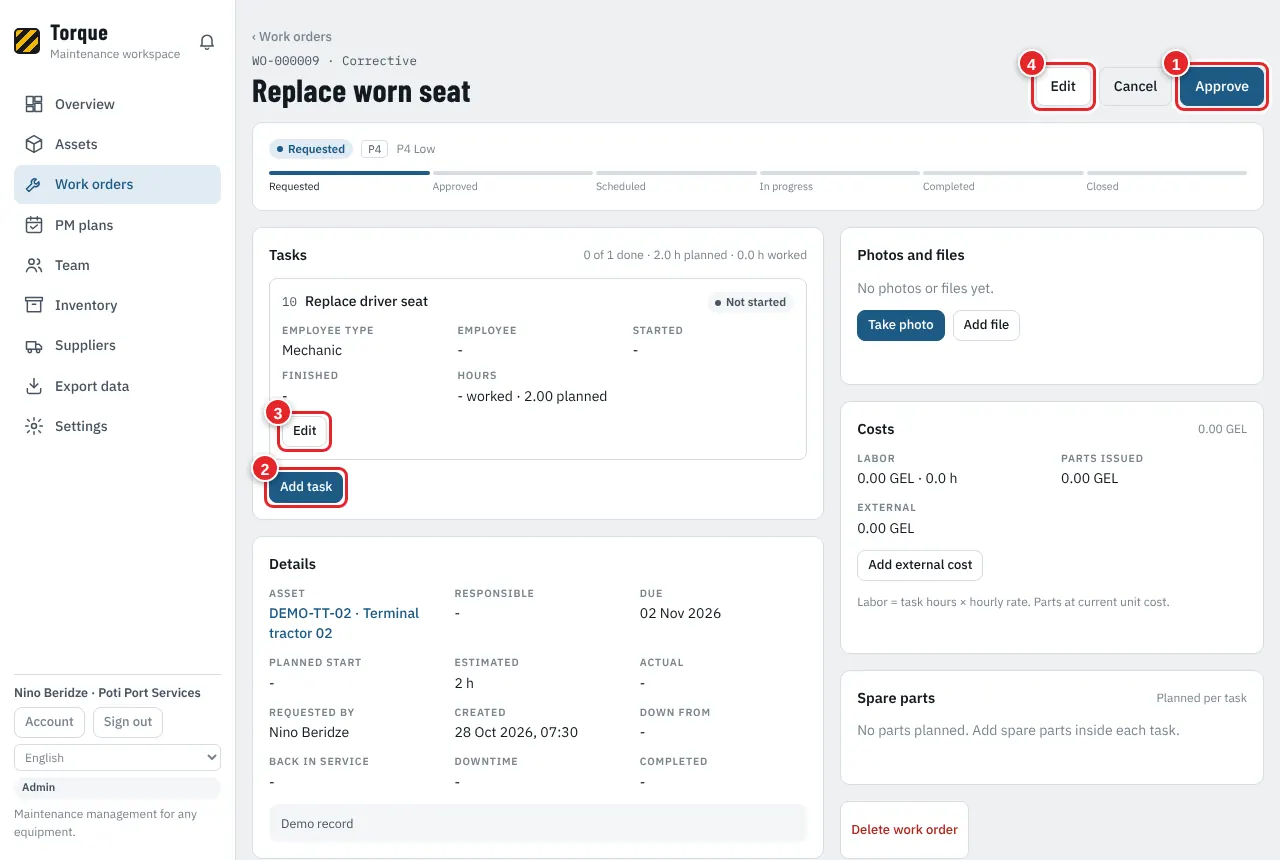Click the Not started task status badge
1280x860 pixels.
click(749, 302)
